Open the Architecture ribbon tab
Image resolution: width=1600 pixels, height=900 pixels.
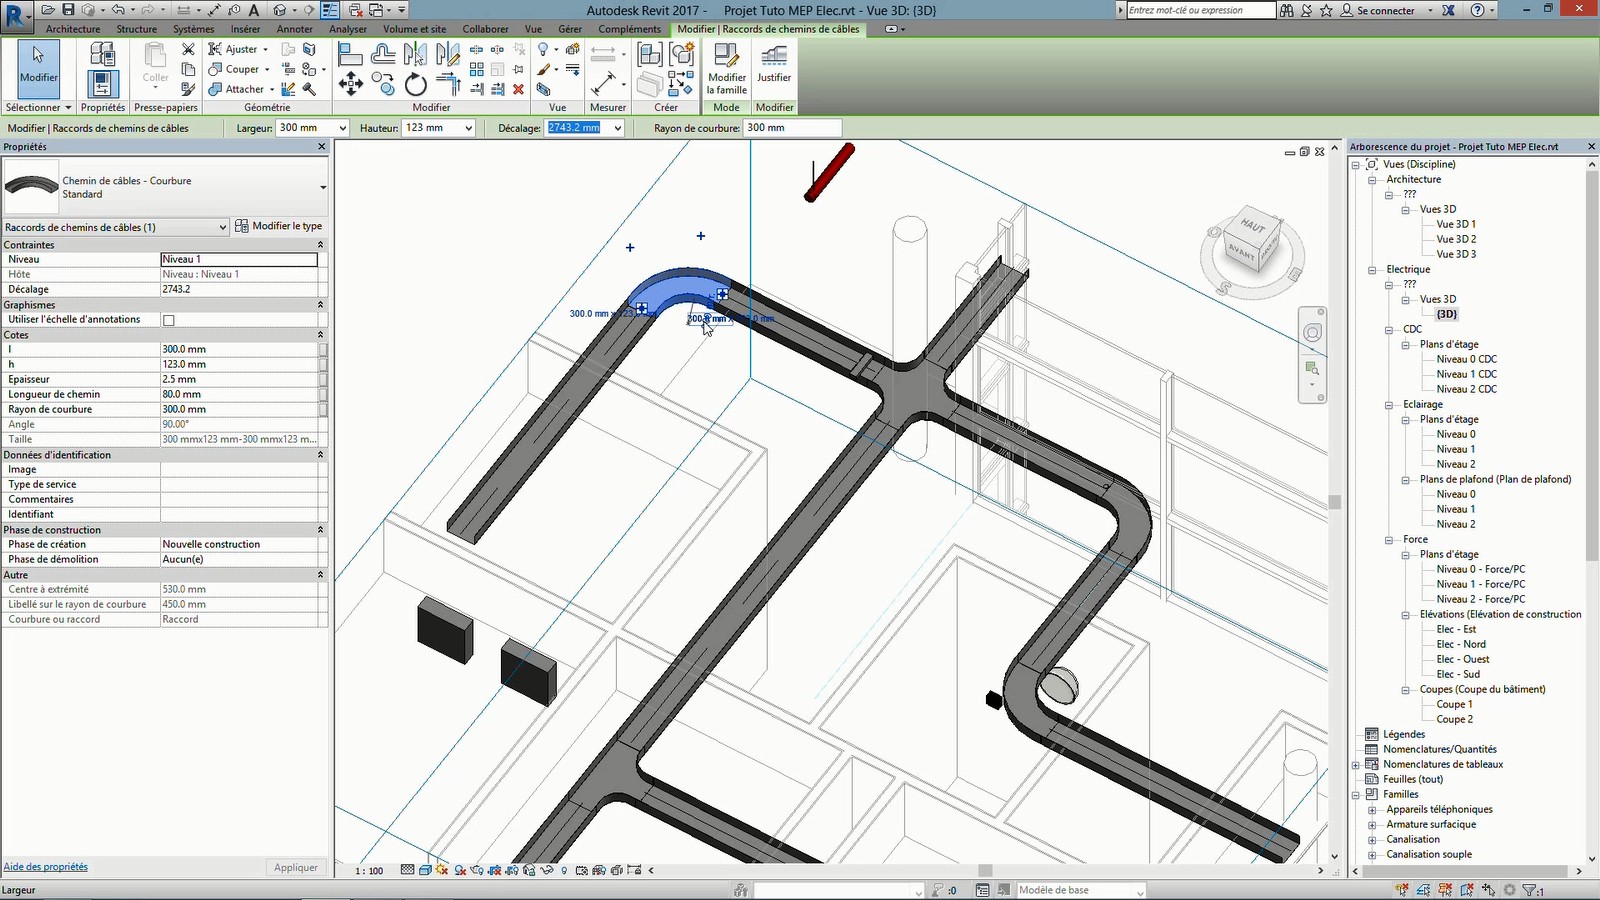(x=73, y=29)
